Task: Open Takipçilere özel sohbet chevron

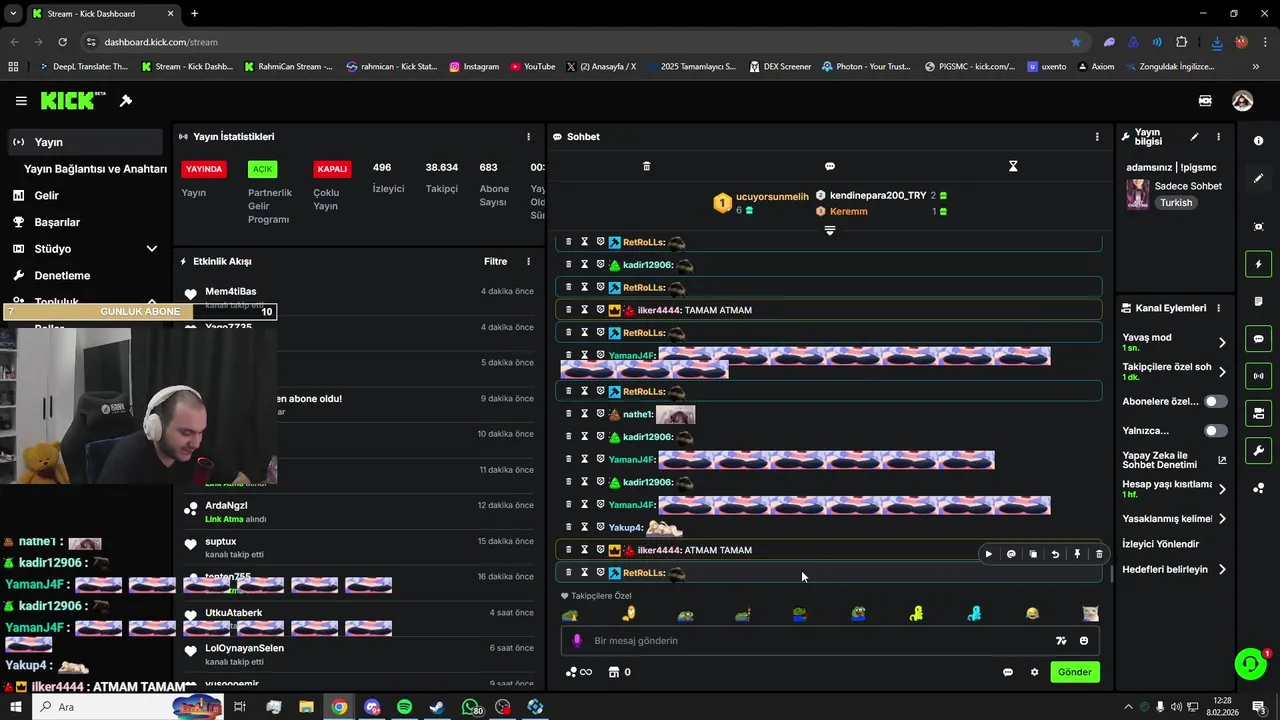Action: [1222, 372]
